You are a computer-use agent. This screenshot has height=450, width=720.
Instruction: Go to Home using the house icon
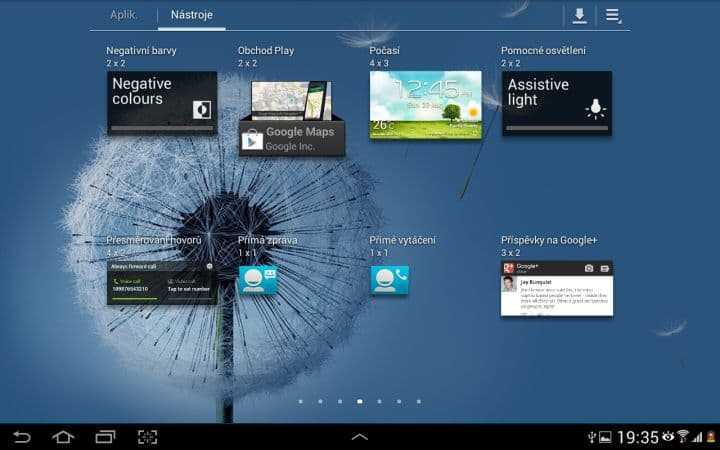pyautogui.click(x=63, y=437)
